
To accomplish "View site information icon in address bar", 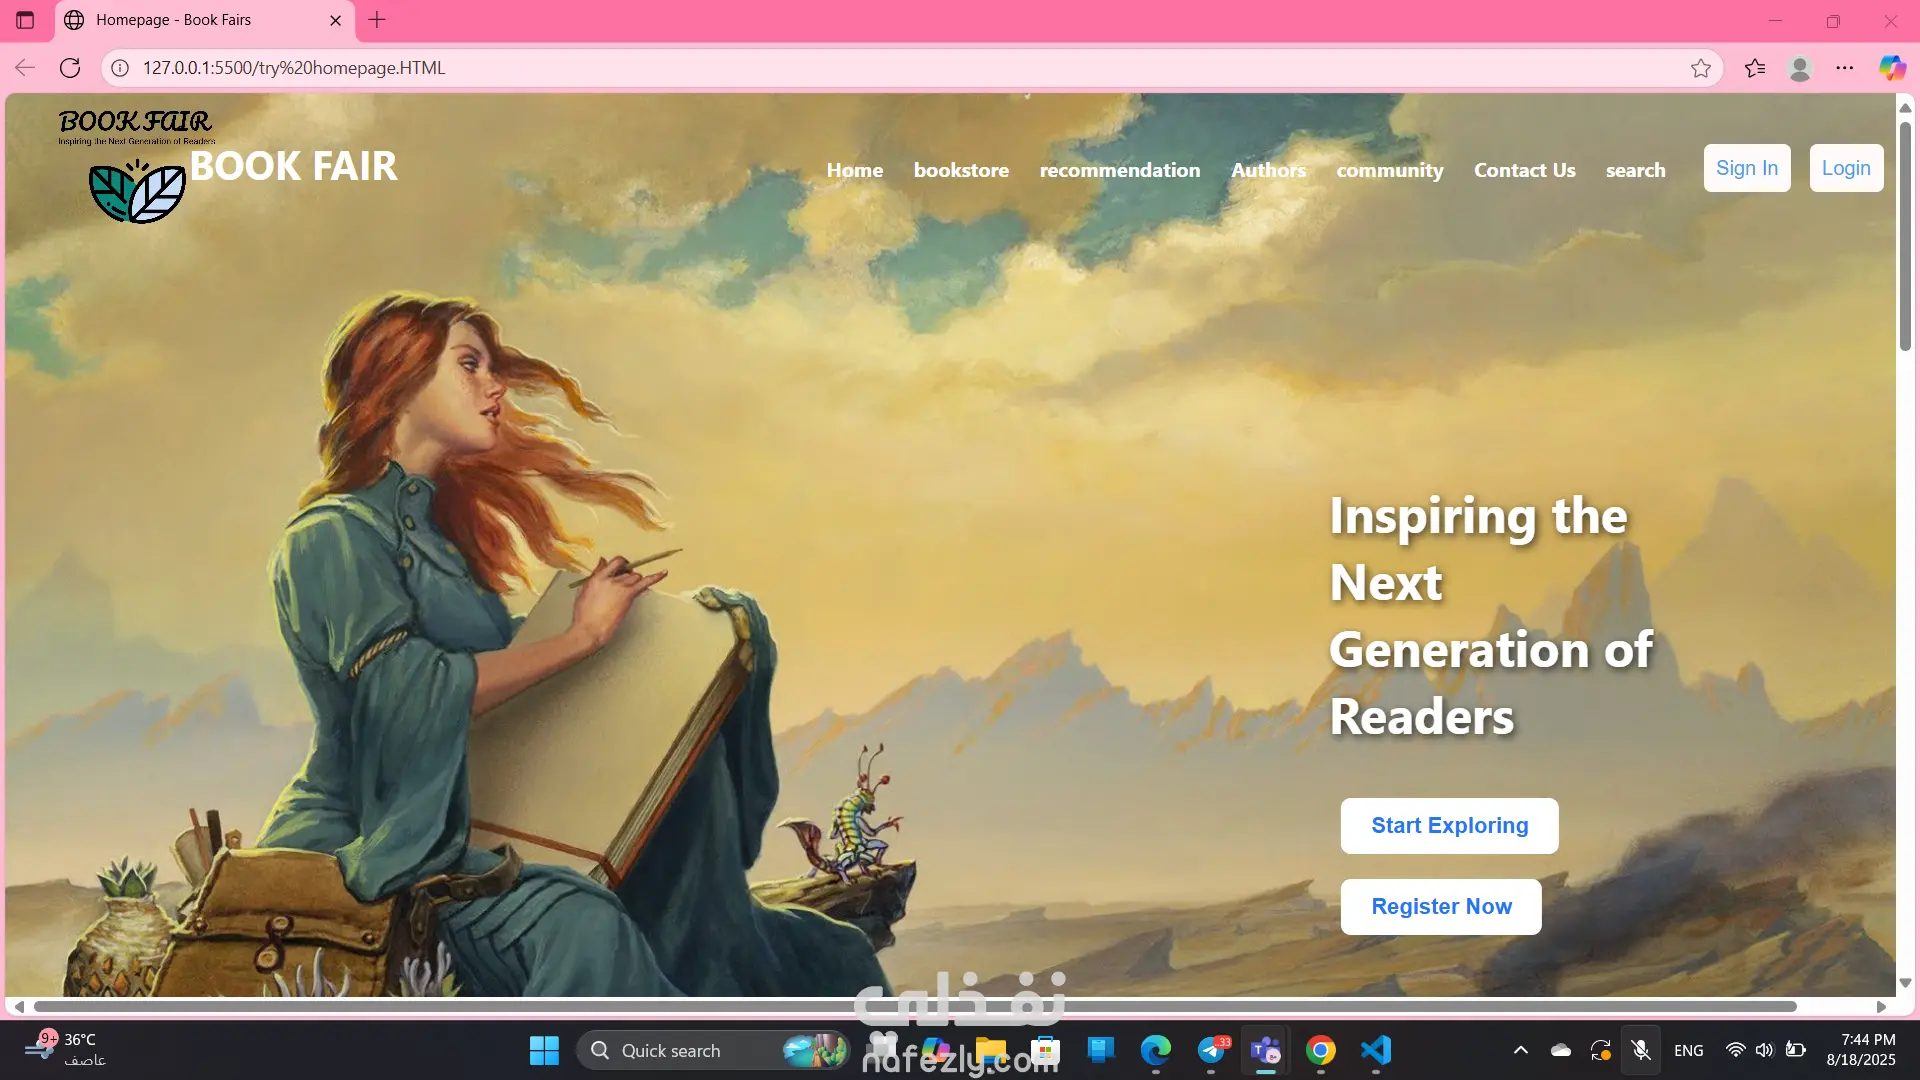I will (x=120, y=68).
